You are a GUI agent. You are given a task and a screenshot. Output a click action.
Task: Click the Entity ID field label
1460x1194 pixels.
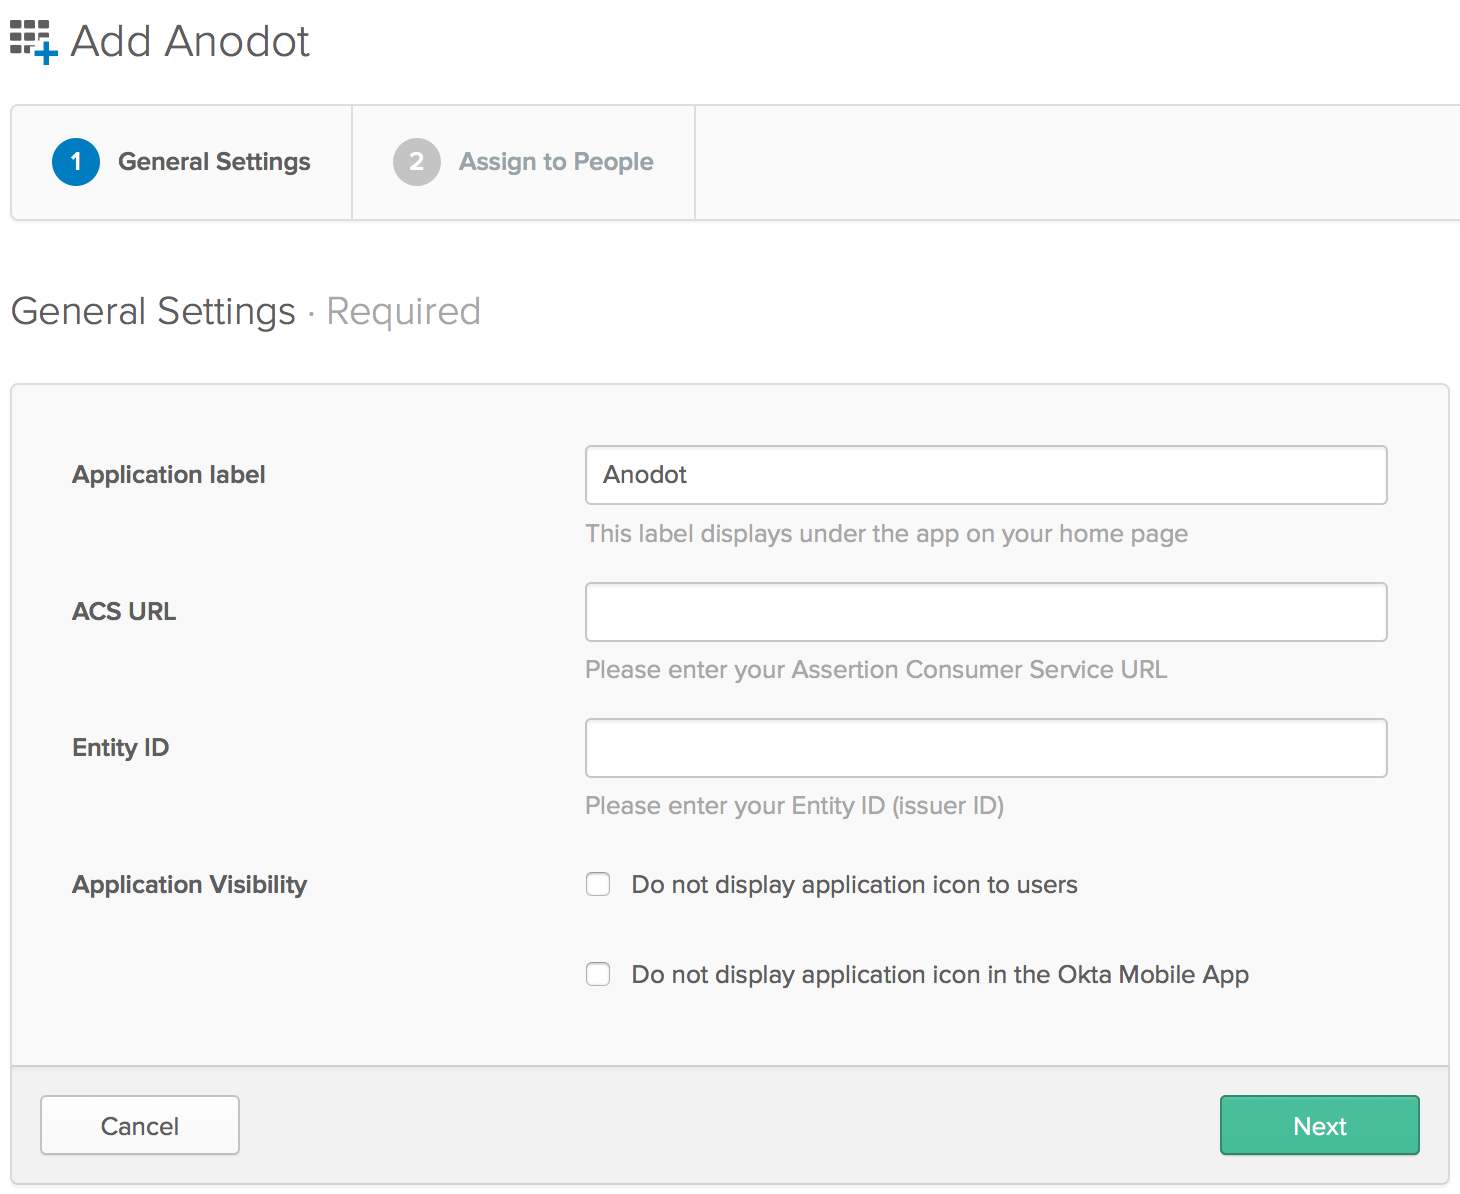(121, 748)
